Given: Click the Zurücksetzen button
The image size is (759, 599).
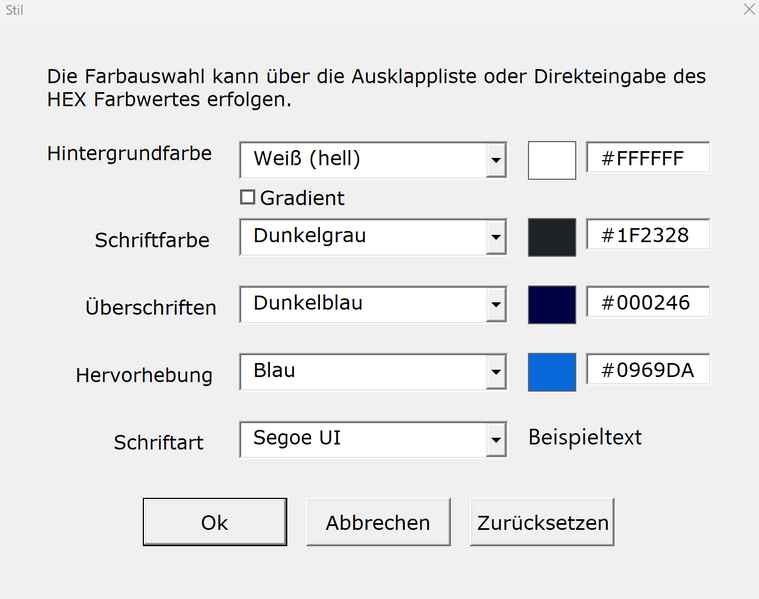Looking at the screenshot, I should 542,522.
